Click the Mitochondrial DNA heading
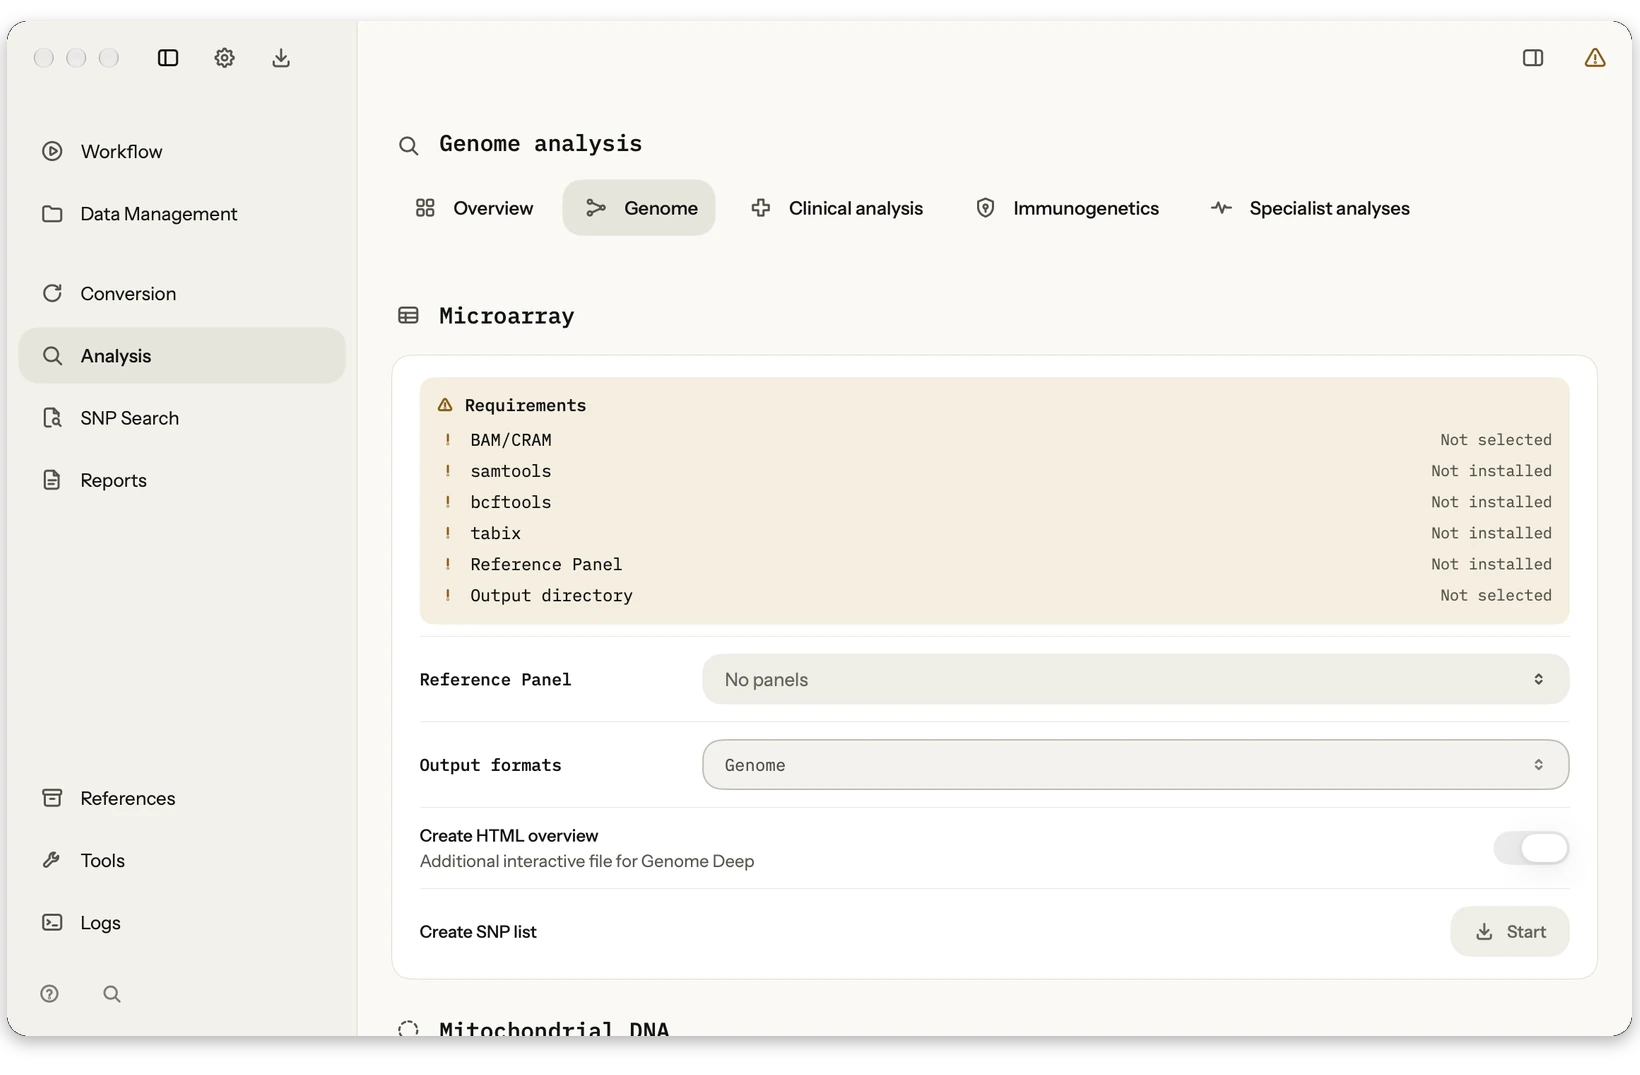1640x1075 pixels. [554, 1029]
